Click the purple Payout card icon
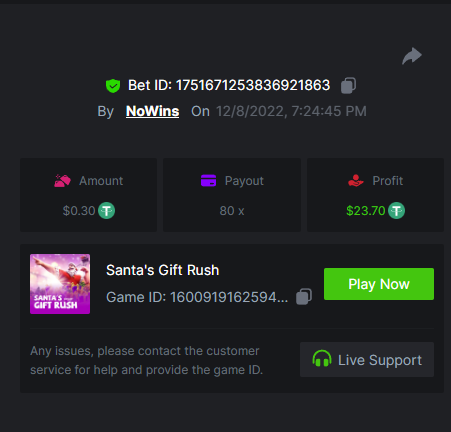 208,181
